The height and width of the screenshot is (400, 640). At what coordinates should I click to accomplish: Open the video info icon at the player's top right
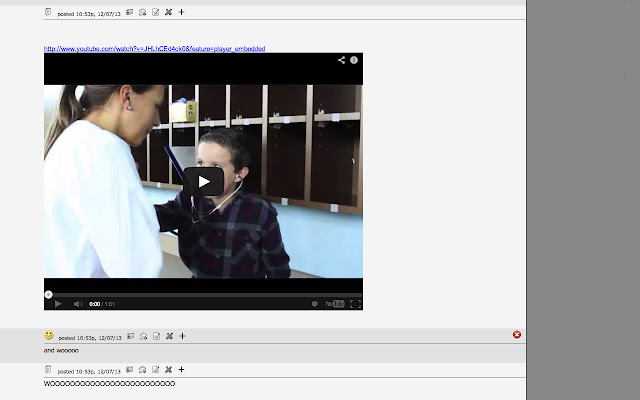[354, 60]
